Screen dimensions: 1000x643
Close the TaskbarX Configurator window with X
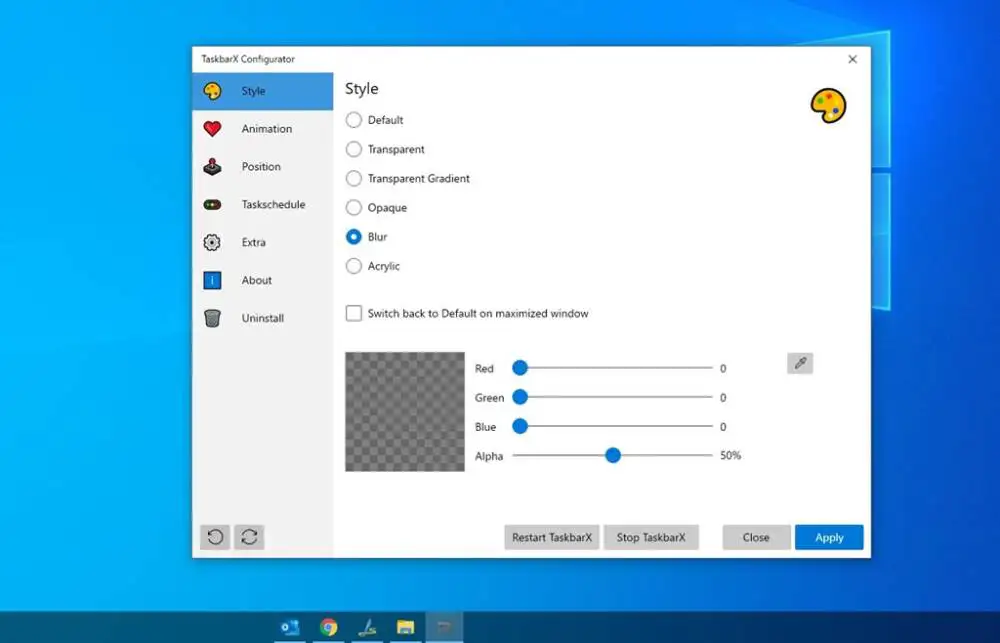tap(853, 59)
